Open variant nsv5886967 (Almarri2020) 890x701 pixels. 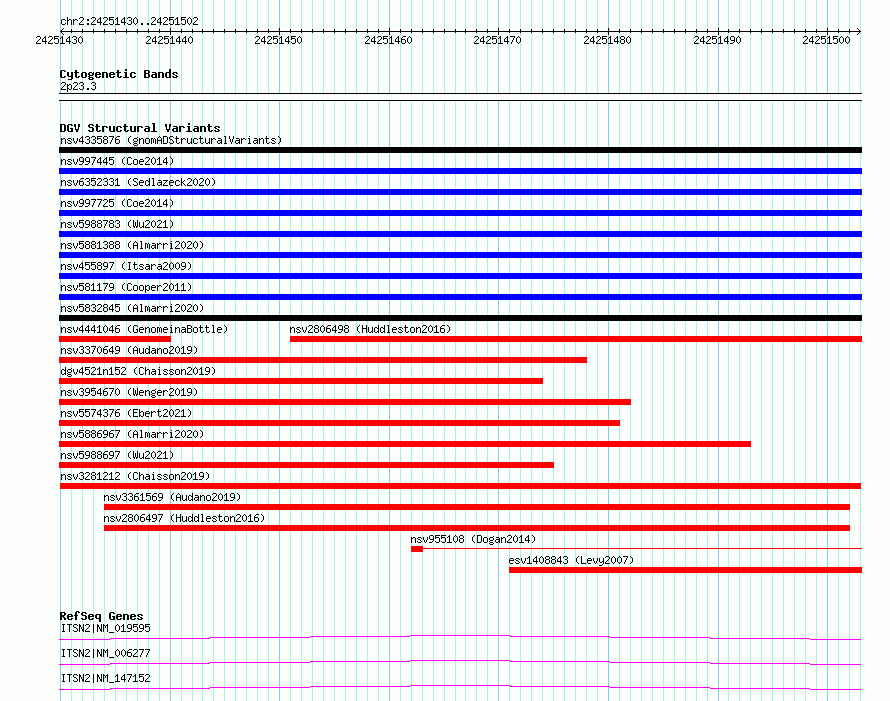pyautogui.click(x=132, y=434)
